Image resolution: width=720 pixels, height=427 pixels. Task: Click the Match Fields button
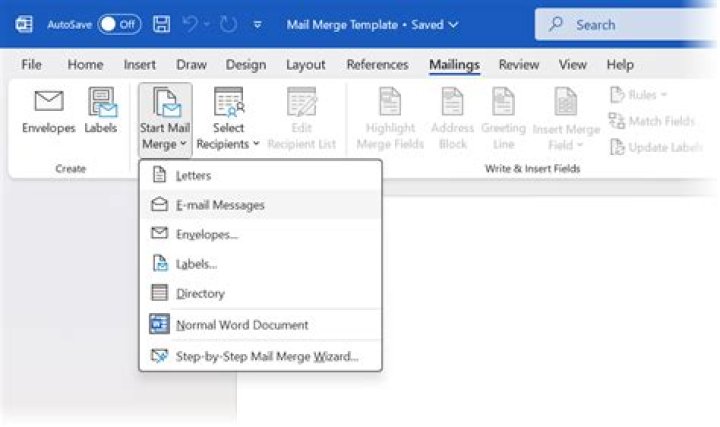(652, 121)
